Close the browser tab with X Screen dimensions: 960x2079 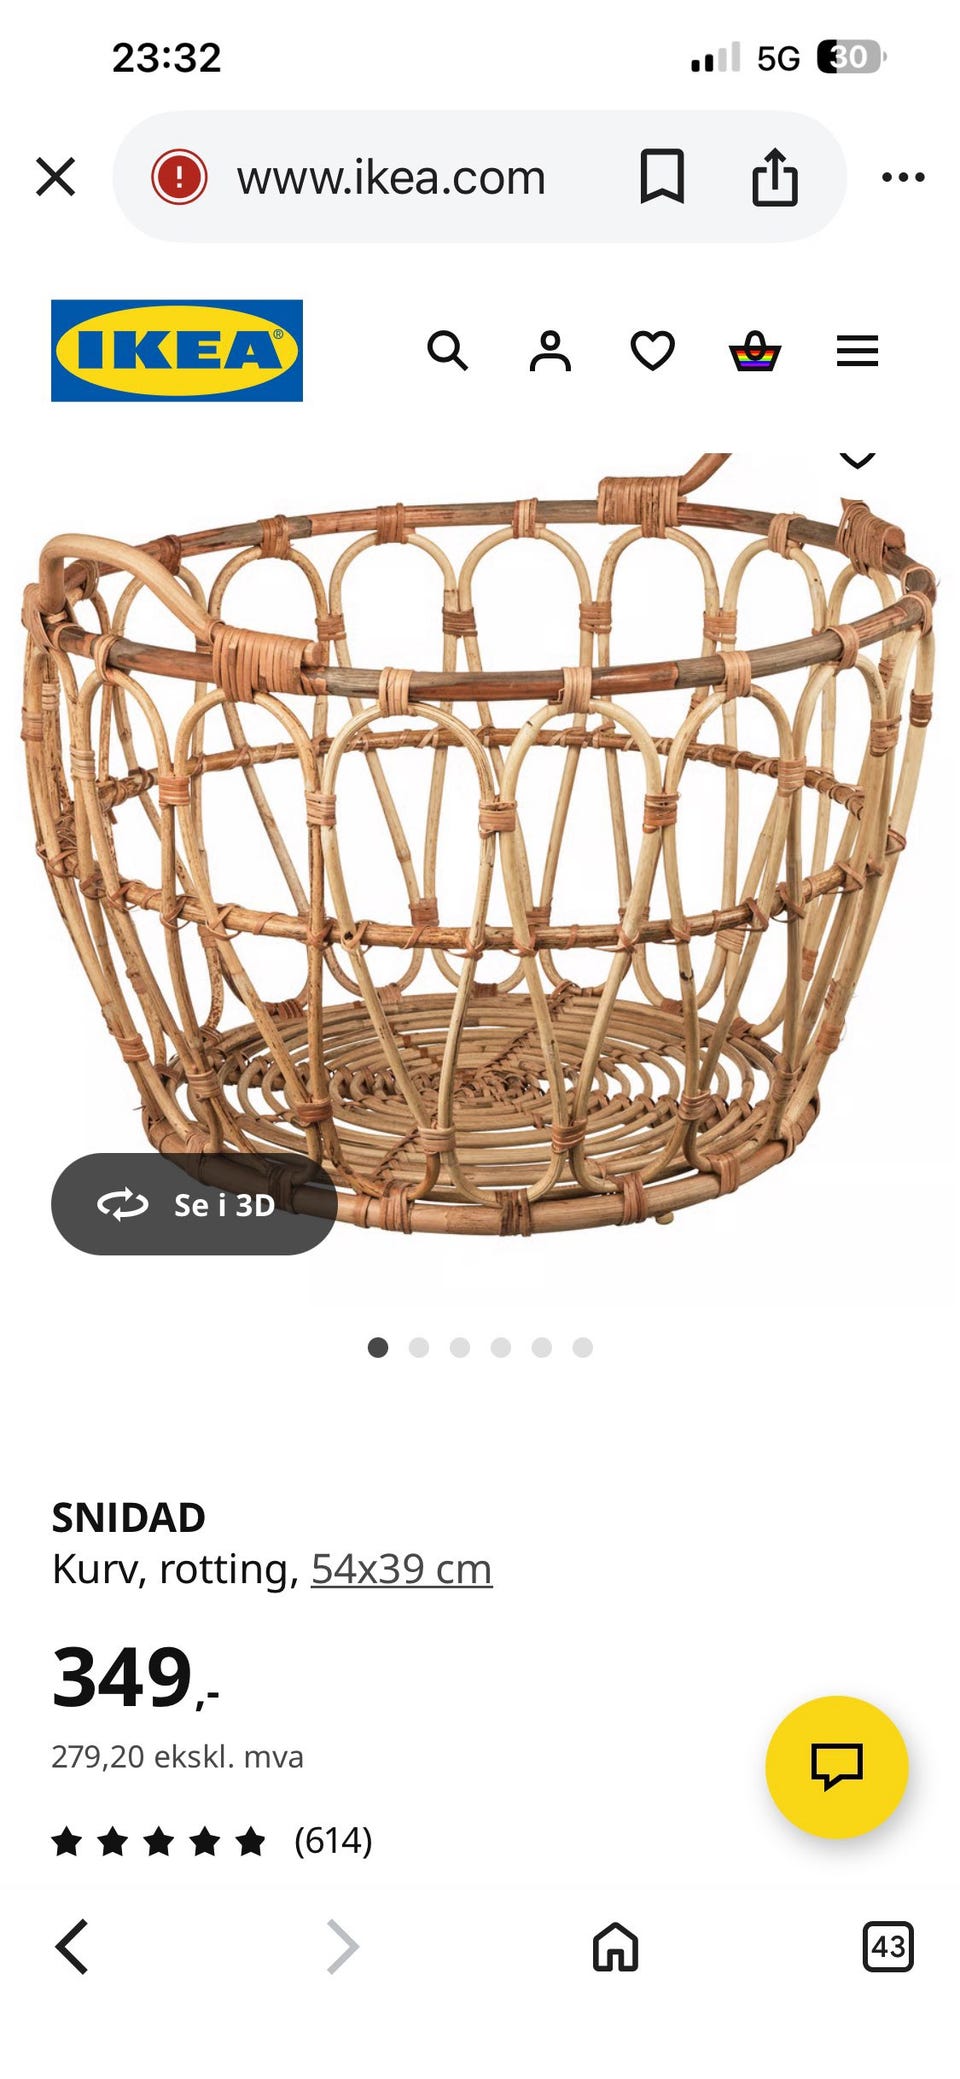(x=56, y=177)
